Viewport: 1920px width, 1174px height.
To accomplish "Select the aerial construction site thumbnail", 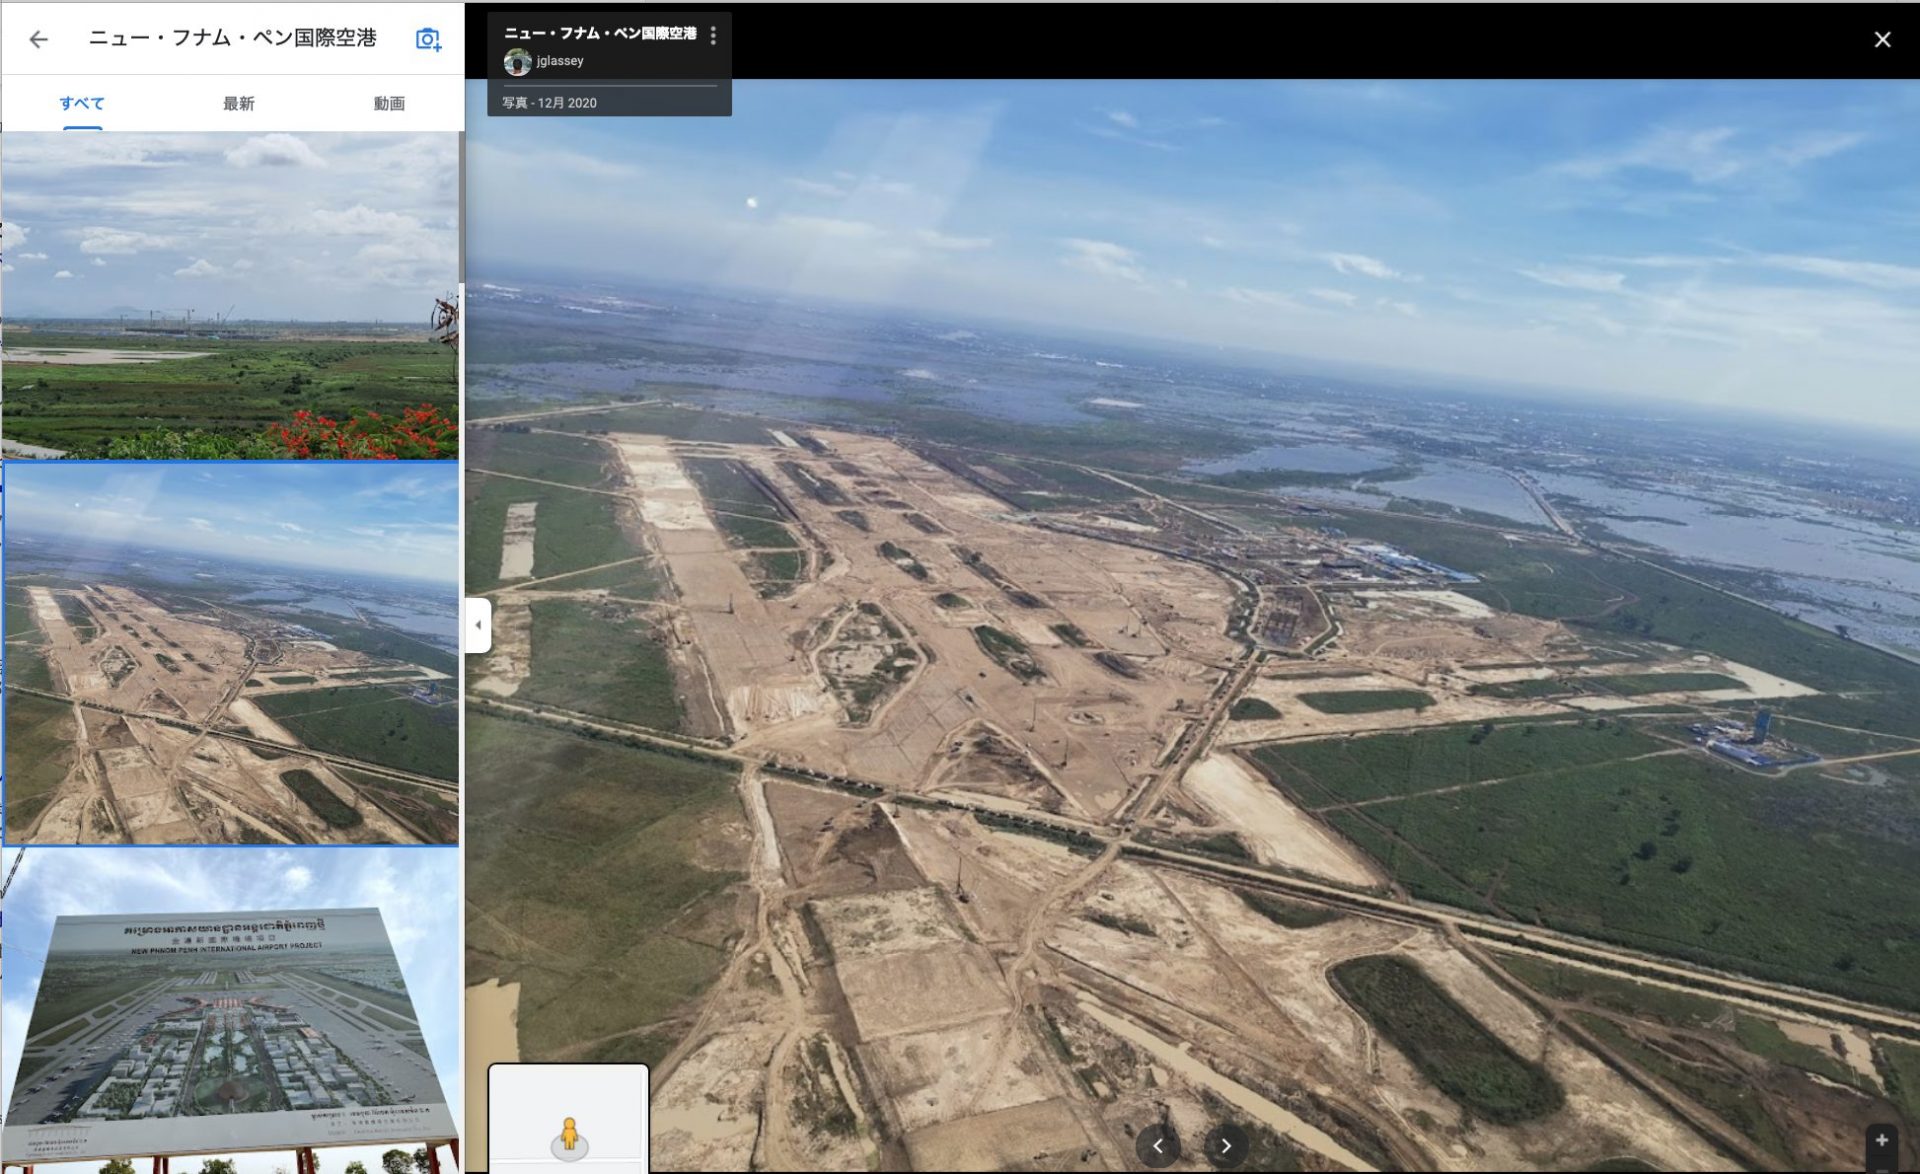I will pyautogui.click(x=230, y=655).
